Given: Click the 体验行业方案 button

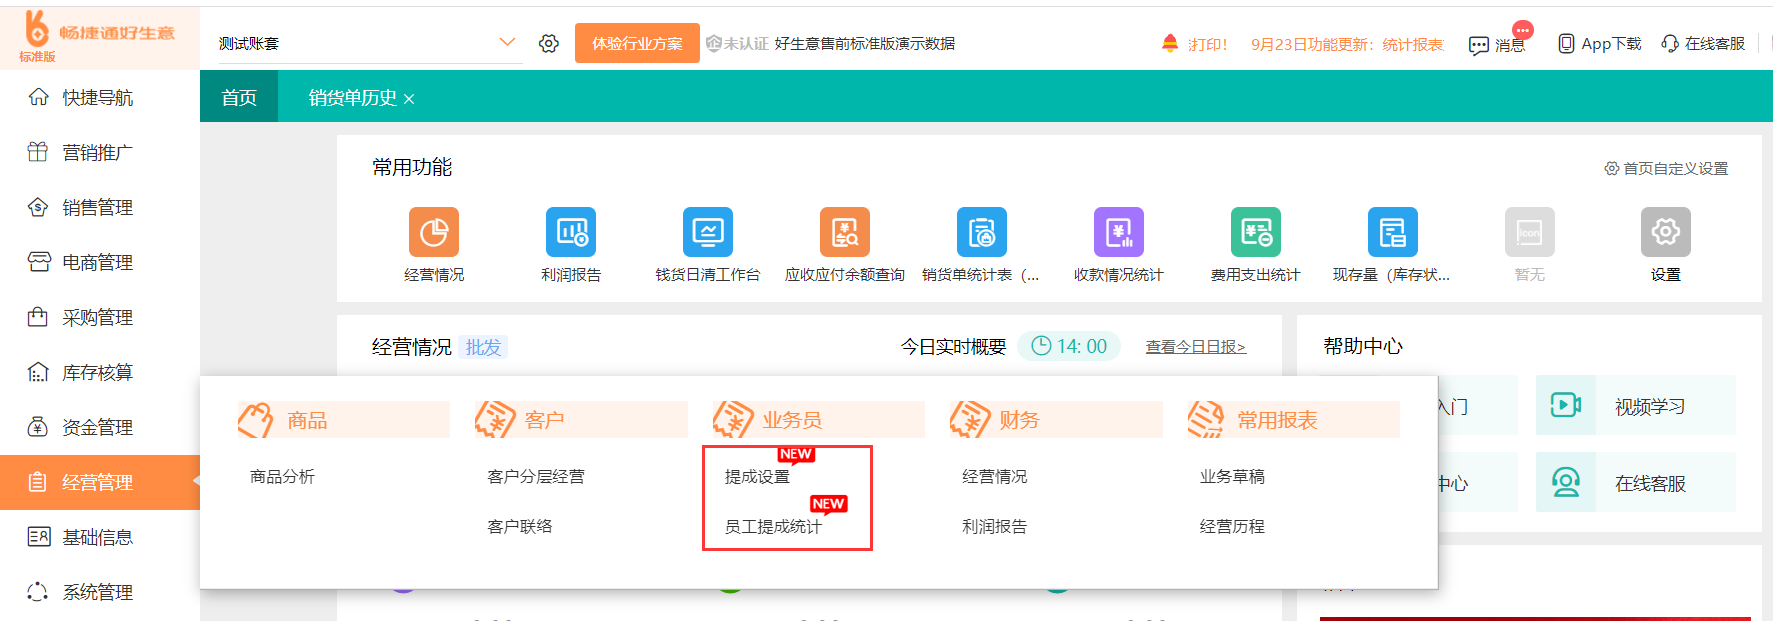Looking at the screenshot, I should (637, 43).
